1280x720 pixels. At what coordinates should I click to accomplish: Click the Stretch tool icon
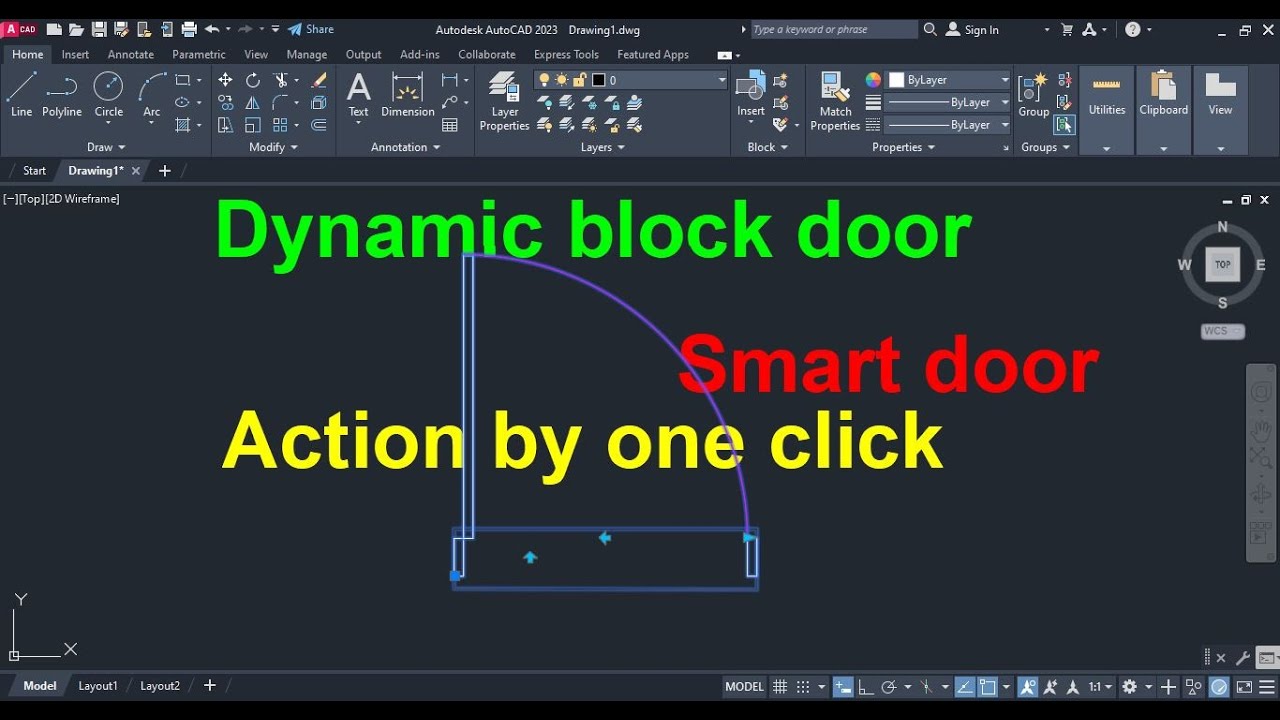(225, 125)
